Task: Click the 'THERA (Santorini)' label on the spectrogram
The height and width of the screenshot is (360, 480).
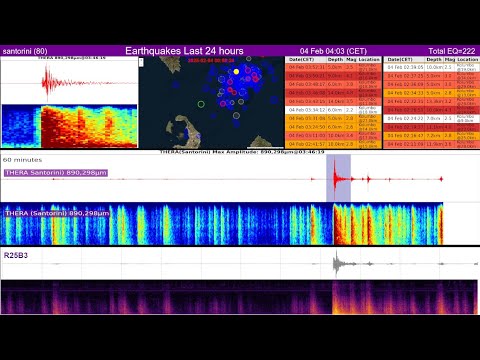Action: pos(57,213)
